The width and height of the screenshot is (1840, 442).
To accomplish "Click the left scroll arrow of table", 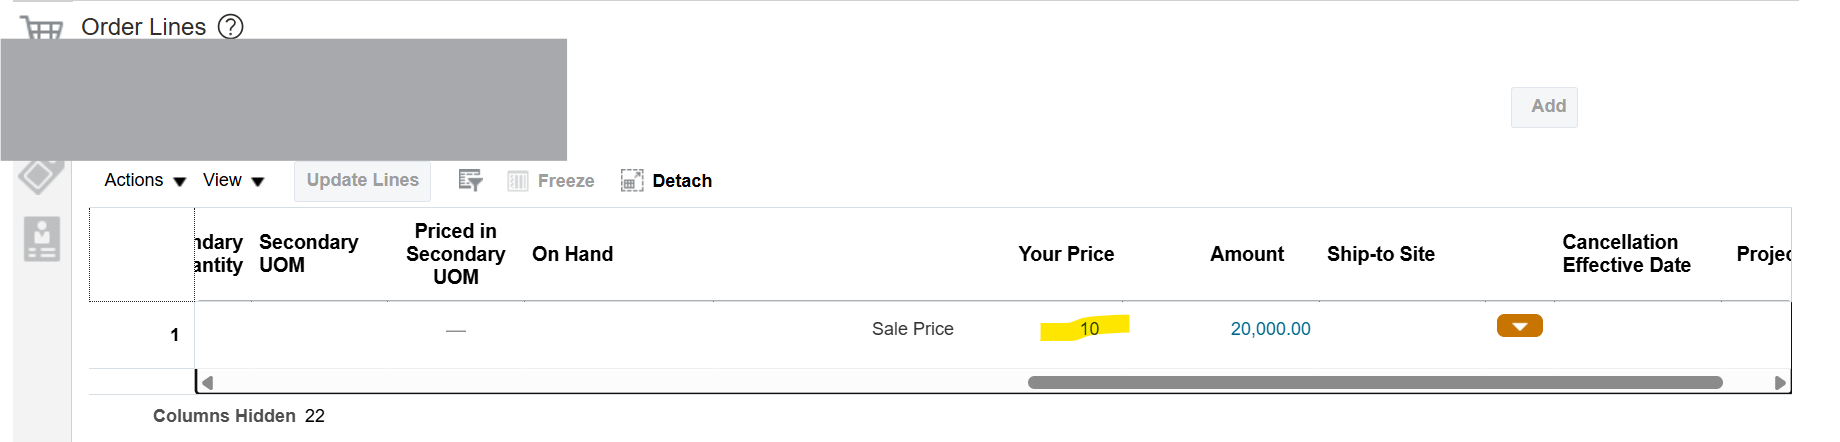I will 207,382.
